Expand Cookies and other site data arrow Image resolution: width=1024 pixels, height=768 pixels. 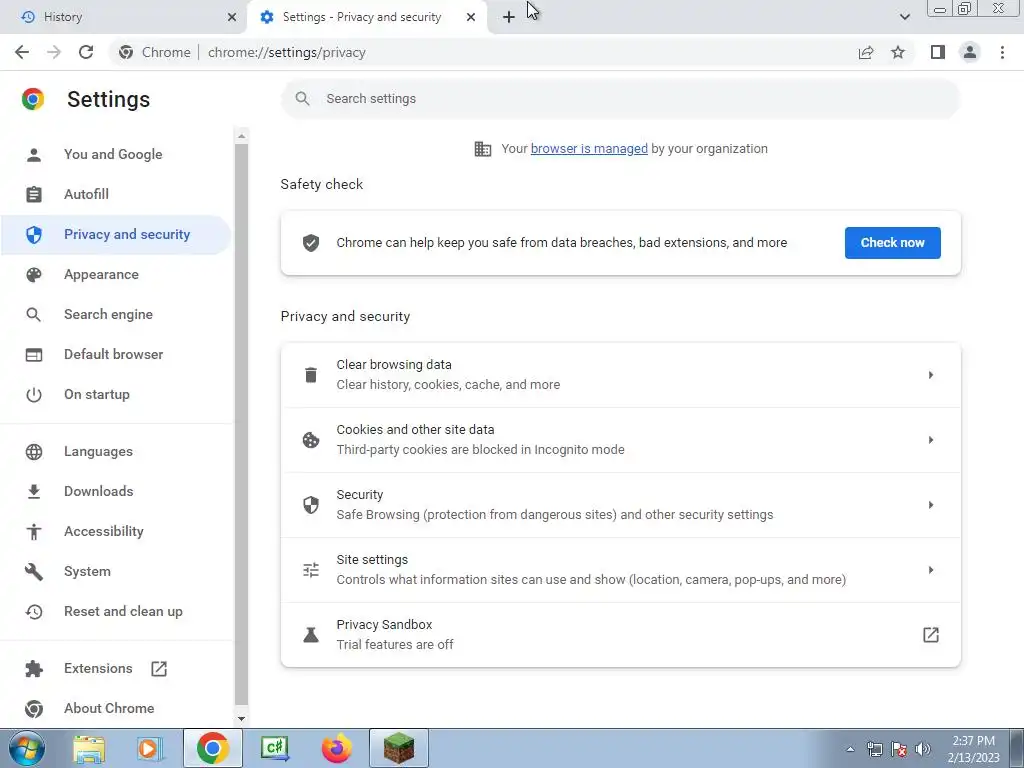pyautogui.click(x=931, y=440)
